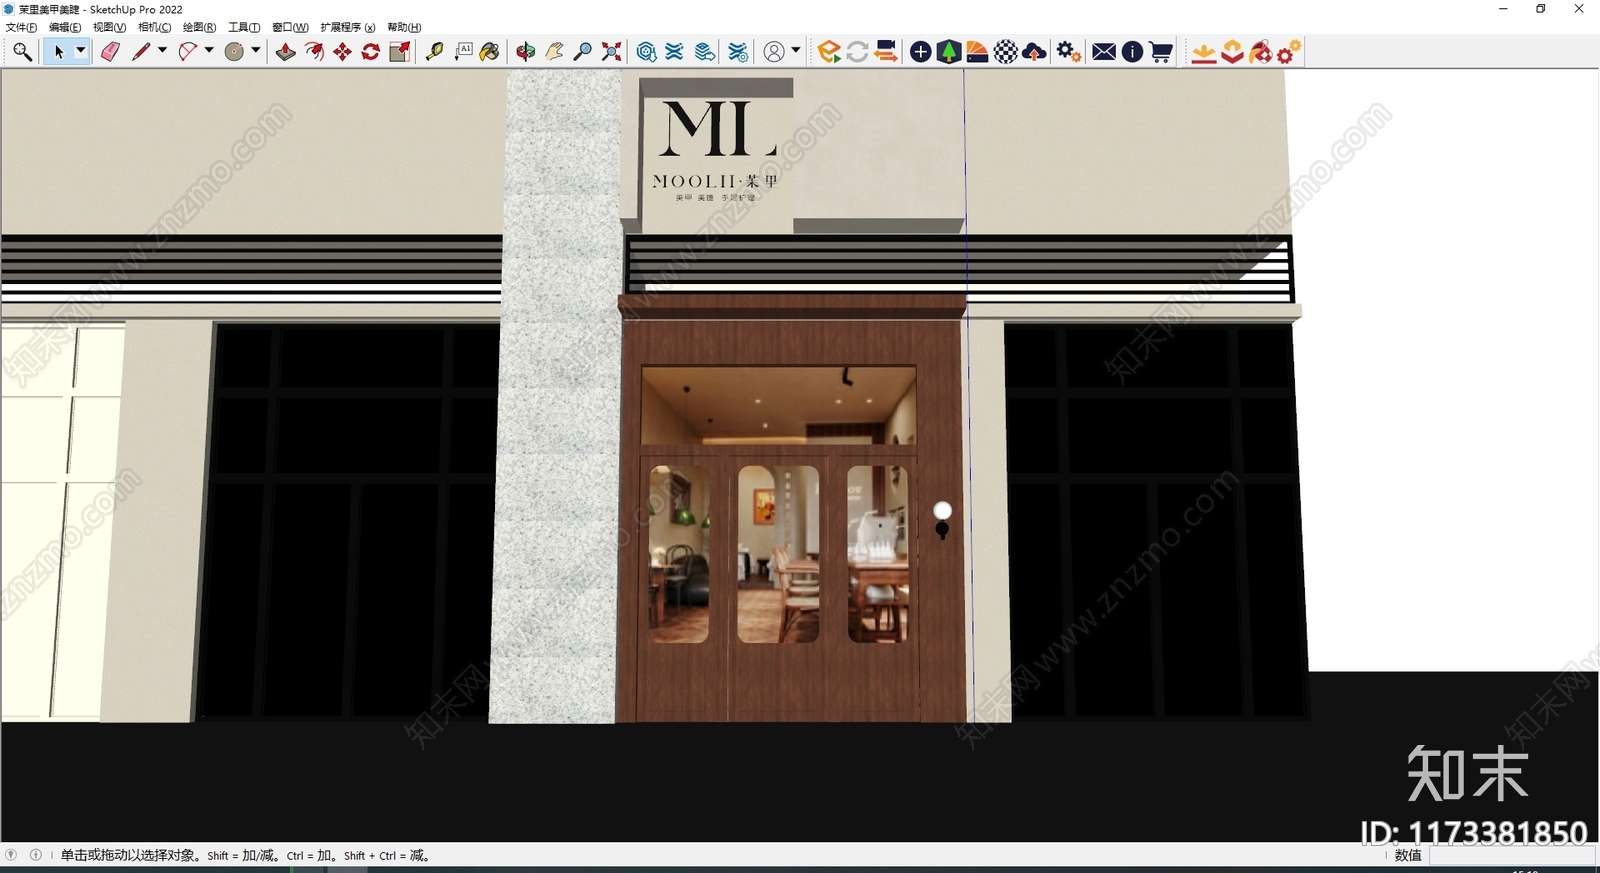Click the Enscape store cart icon
The image size is (1600, 873).
tap(1161, 52)
